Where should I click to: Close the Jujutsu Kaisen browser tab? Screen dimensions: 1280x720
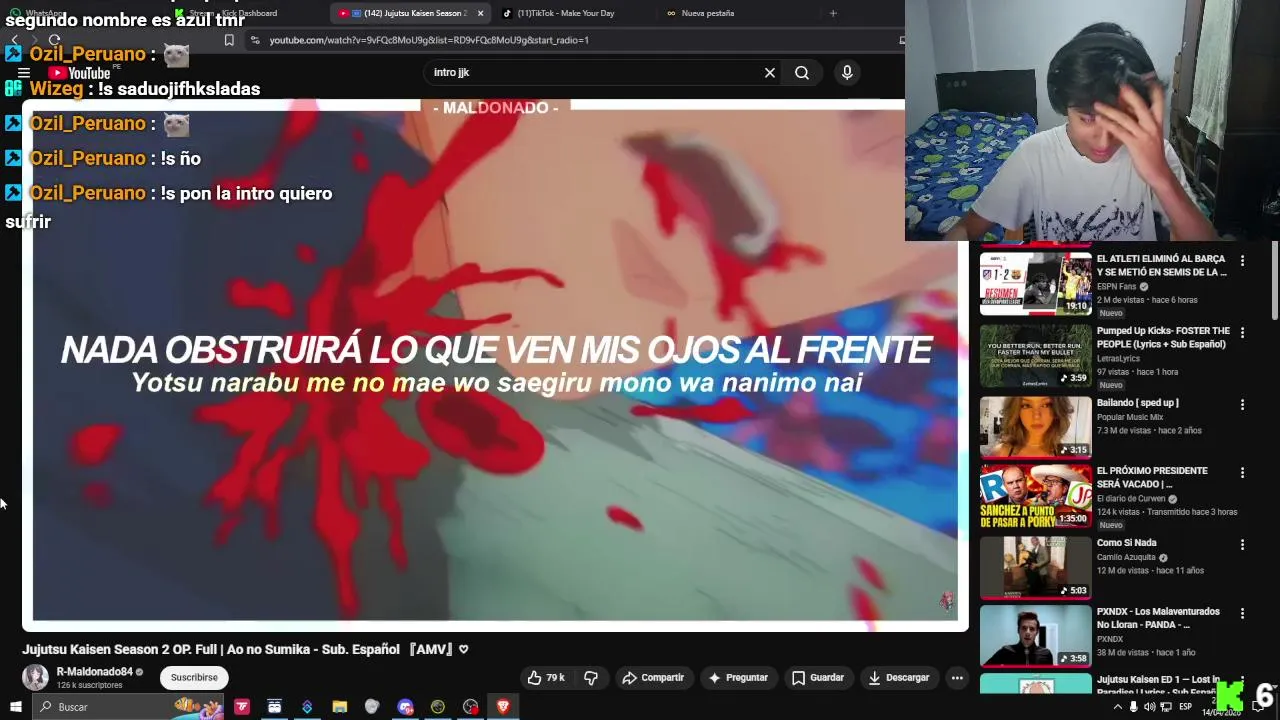point(480,13)
